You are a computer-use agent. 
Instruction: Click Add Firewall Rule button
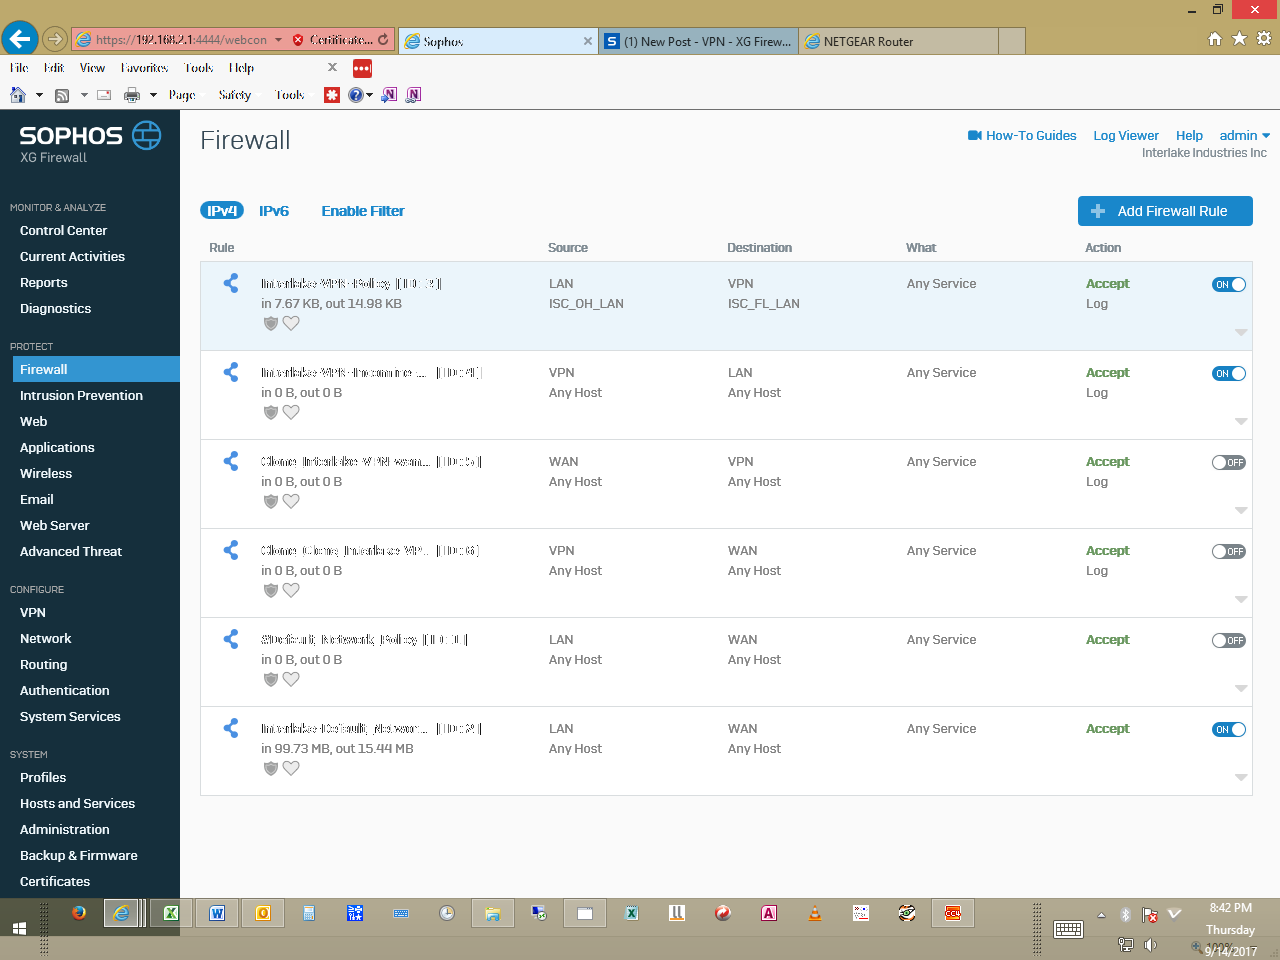1165,211
